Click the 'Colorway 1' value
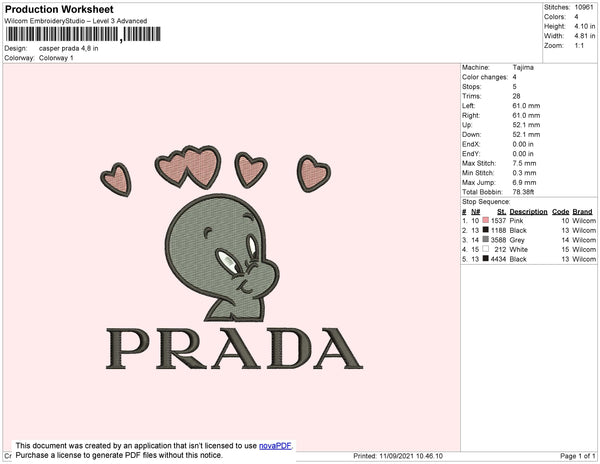Viewport: 600px width, 464px height. (x=56, y=58)
